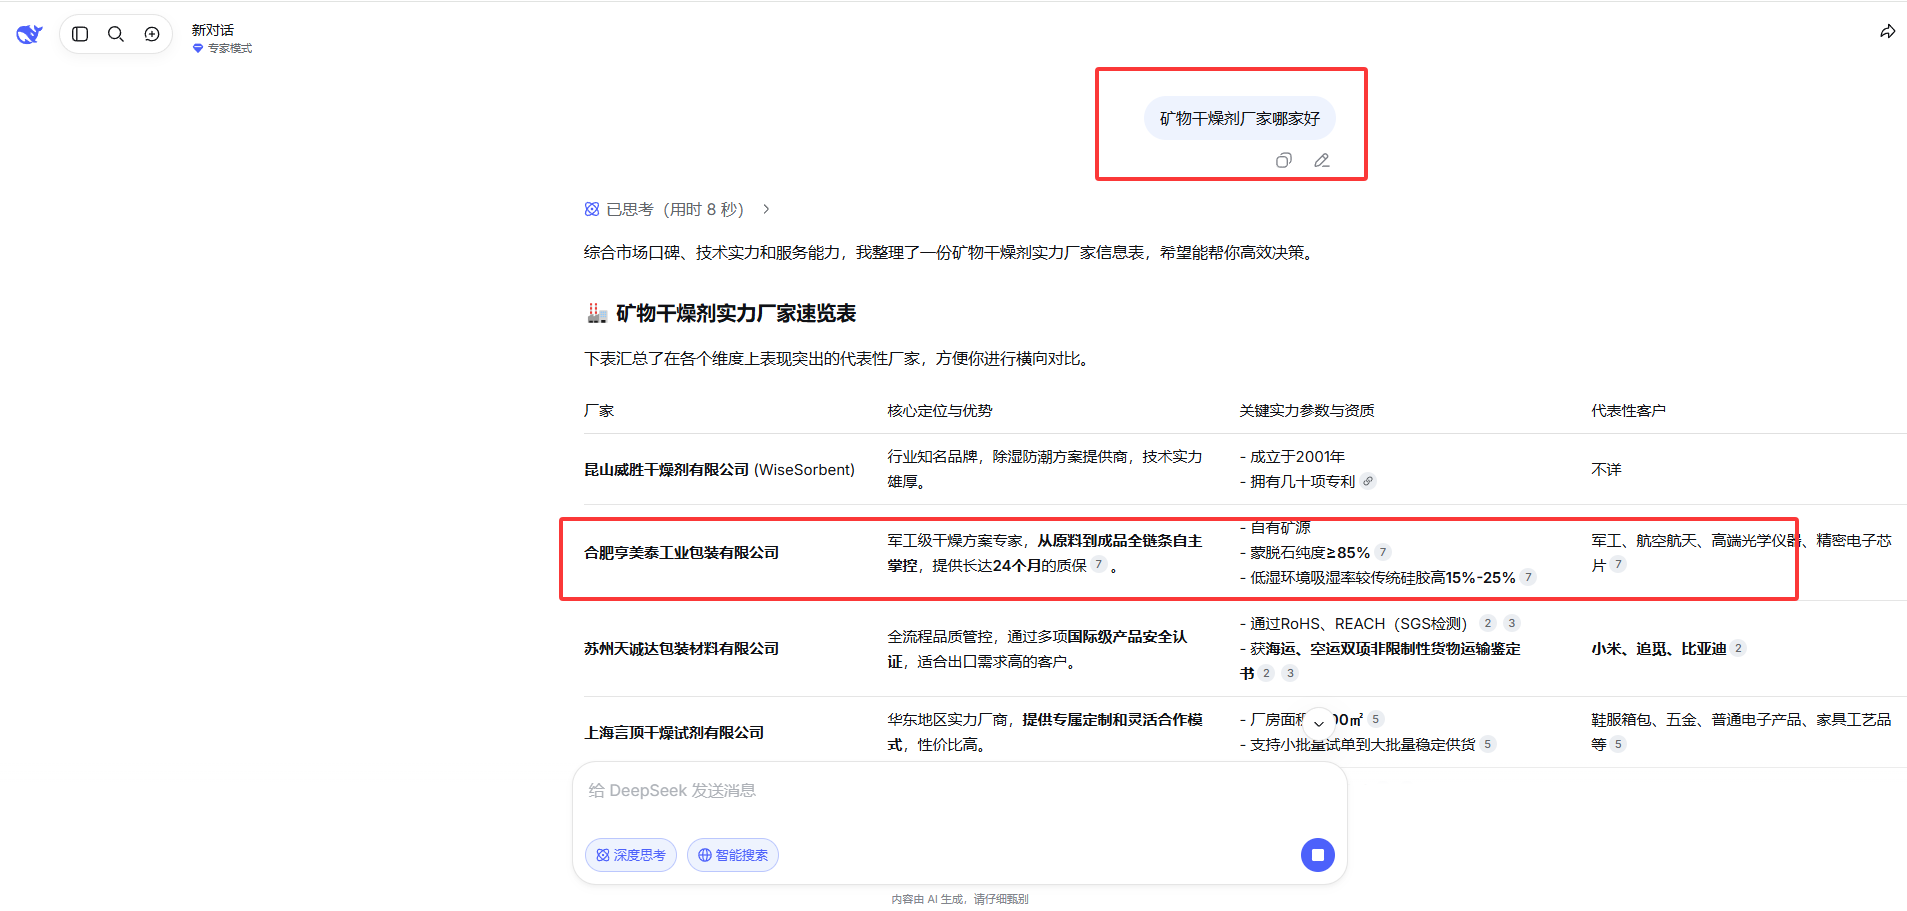Open citation 7 after 精密电子芯片

click(1618, 565)
